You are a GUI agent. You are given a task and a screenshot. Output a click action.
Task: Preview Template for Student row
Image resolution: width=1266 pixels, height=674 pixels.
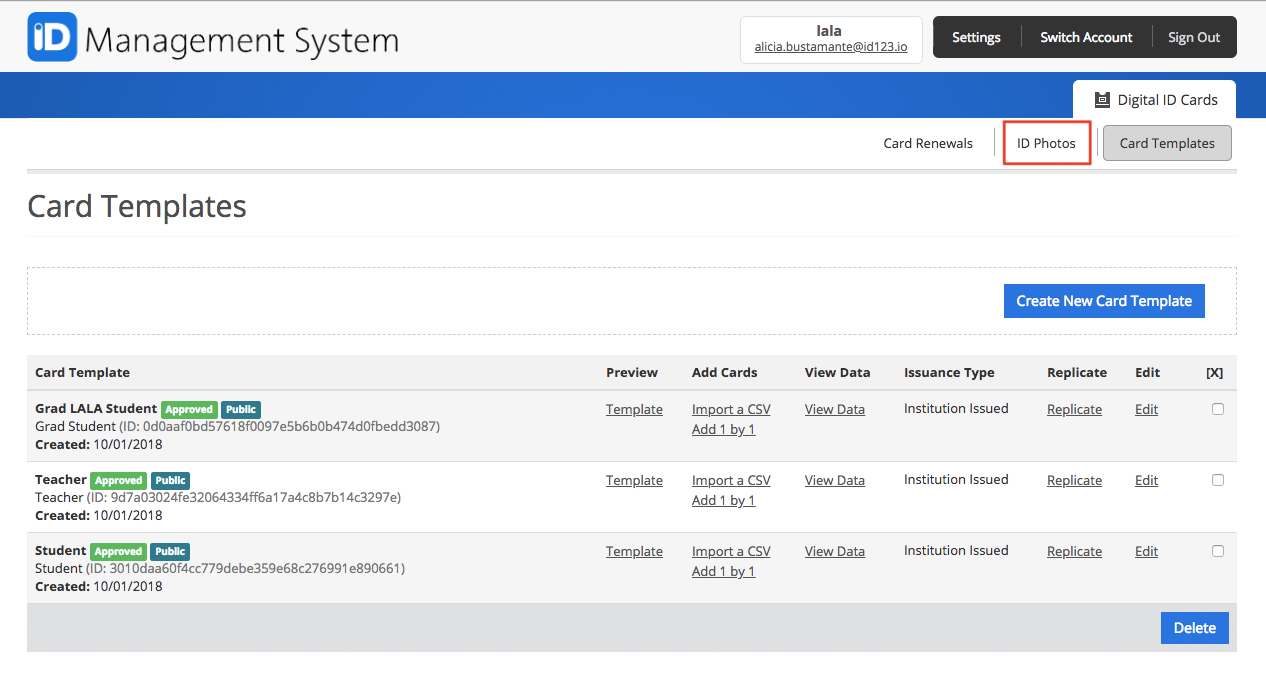634,551
